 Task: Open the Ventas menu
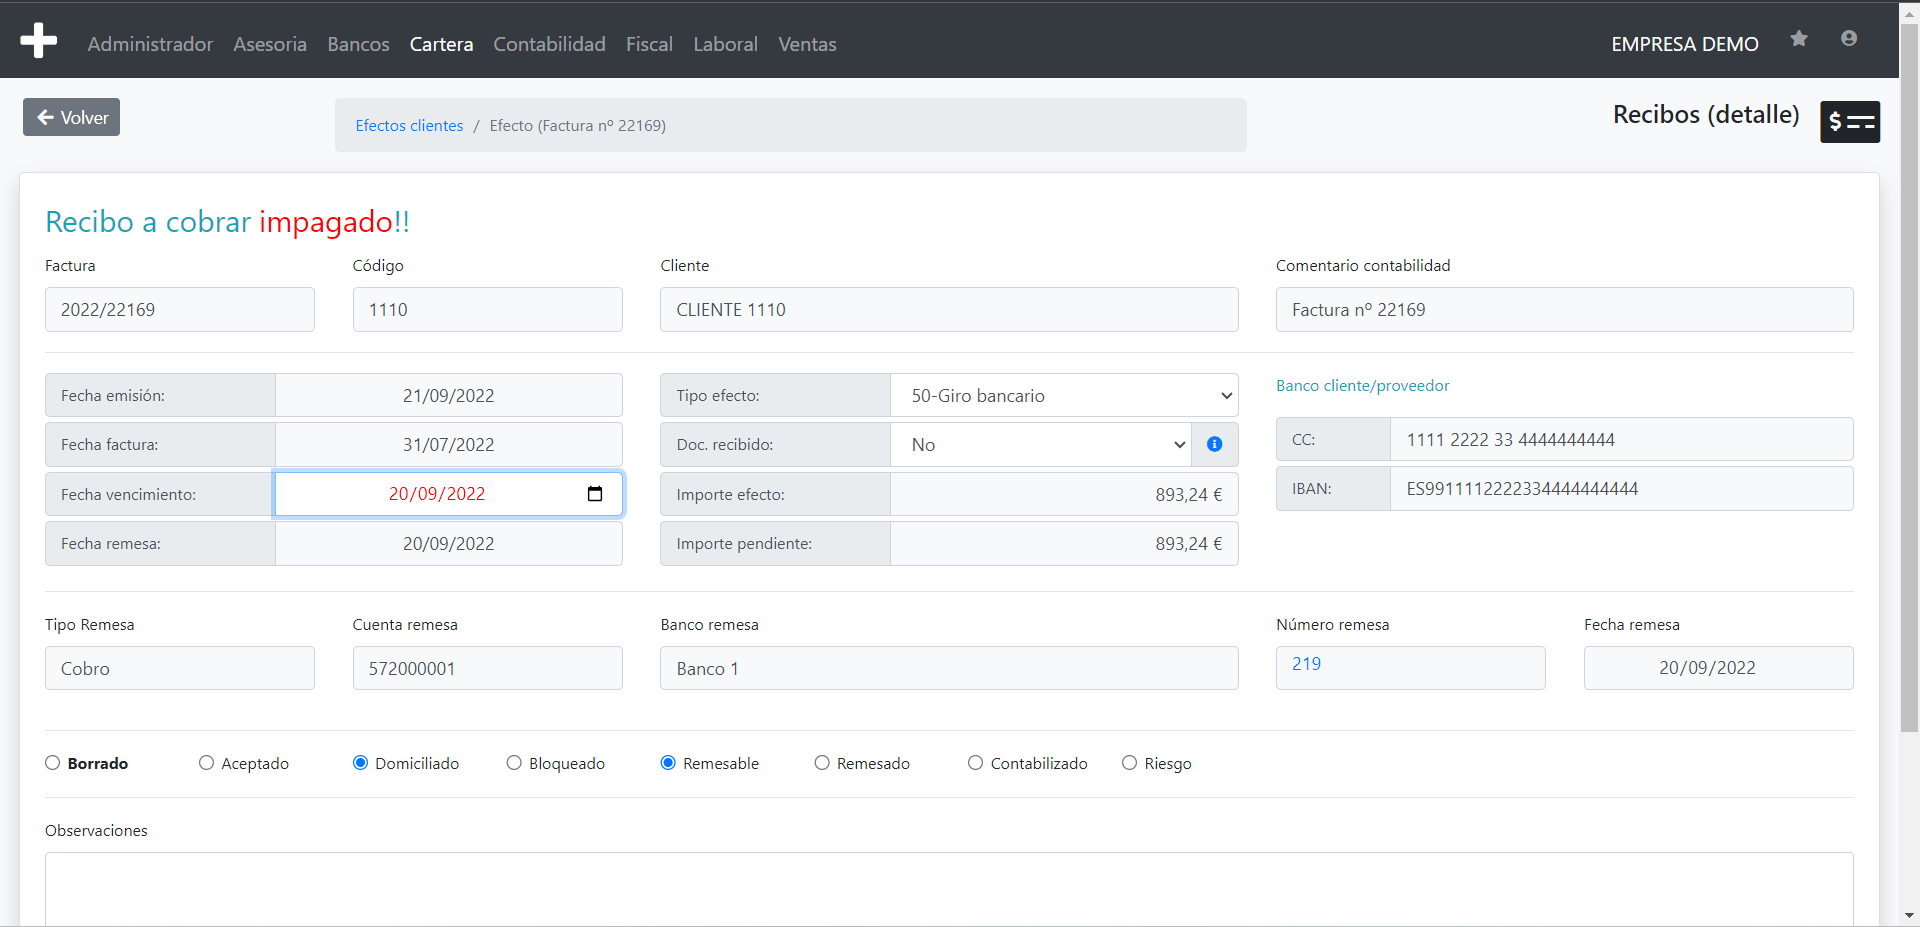pyautogui.click(x=807, y=44)
